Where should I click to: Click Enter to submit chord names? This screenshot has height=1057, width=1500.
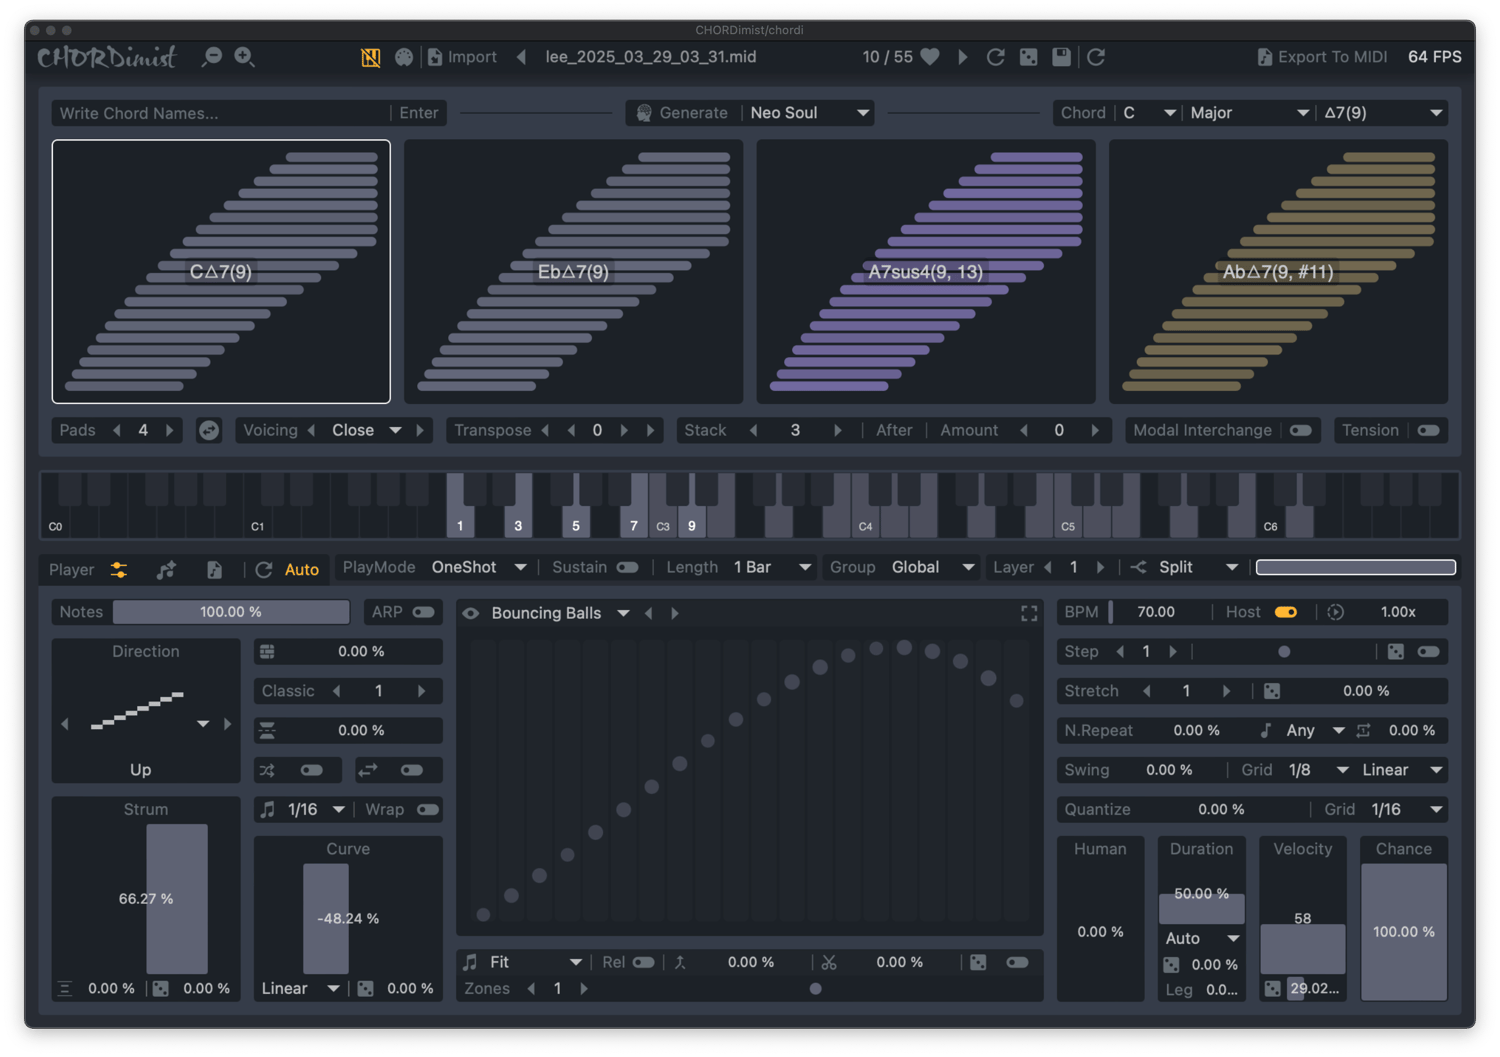tap(419, 113)
